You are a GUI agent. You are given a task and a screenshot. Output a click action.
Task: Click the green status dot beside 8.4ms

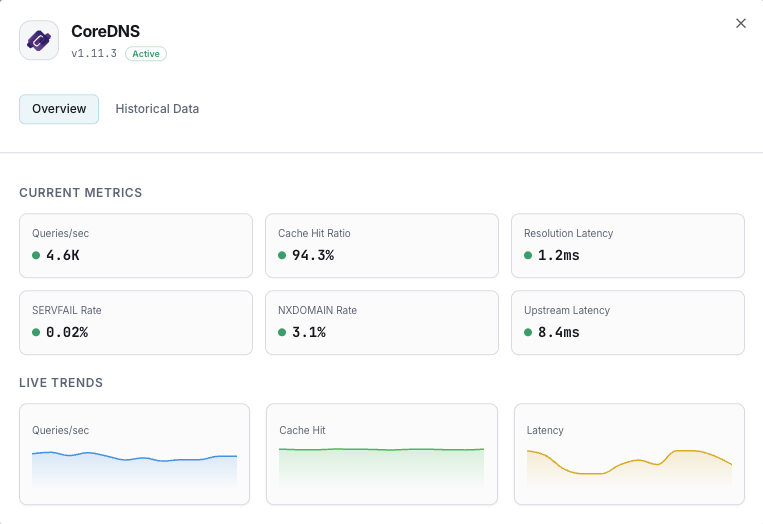(528, 332)
